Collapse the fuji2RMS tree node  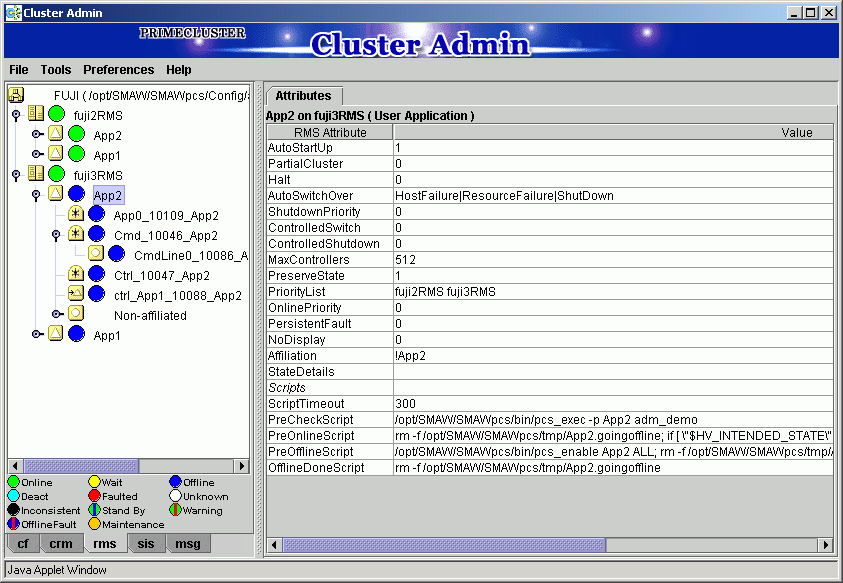click(x=16, y=115)
